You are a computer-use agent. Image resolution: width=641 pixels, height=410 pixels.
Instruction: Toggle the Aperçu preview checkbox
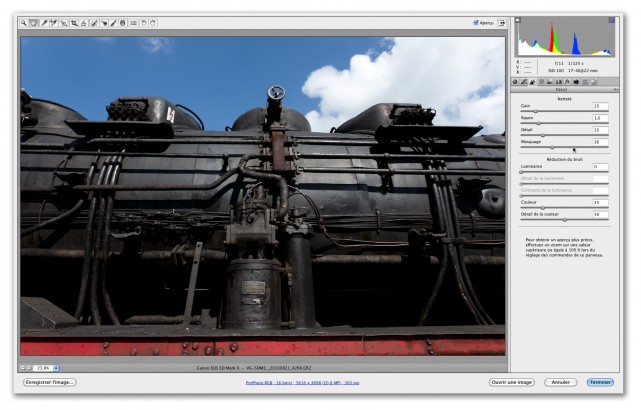coord(475,23)
